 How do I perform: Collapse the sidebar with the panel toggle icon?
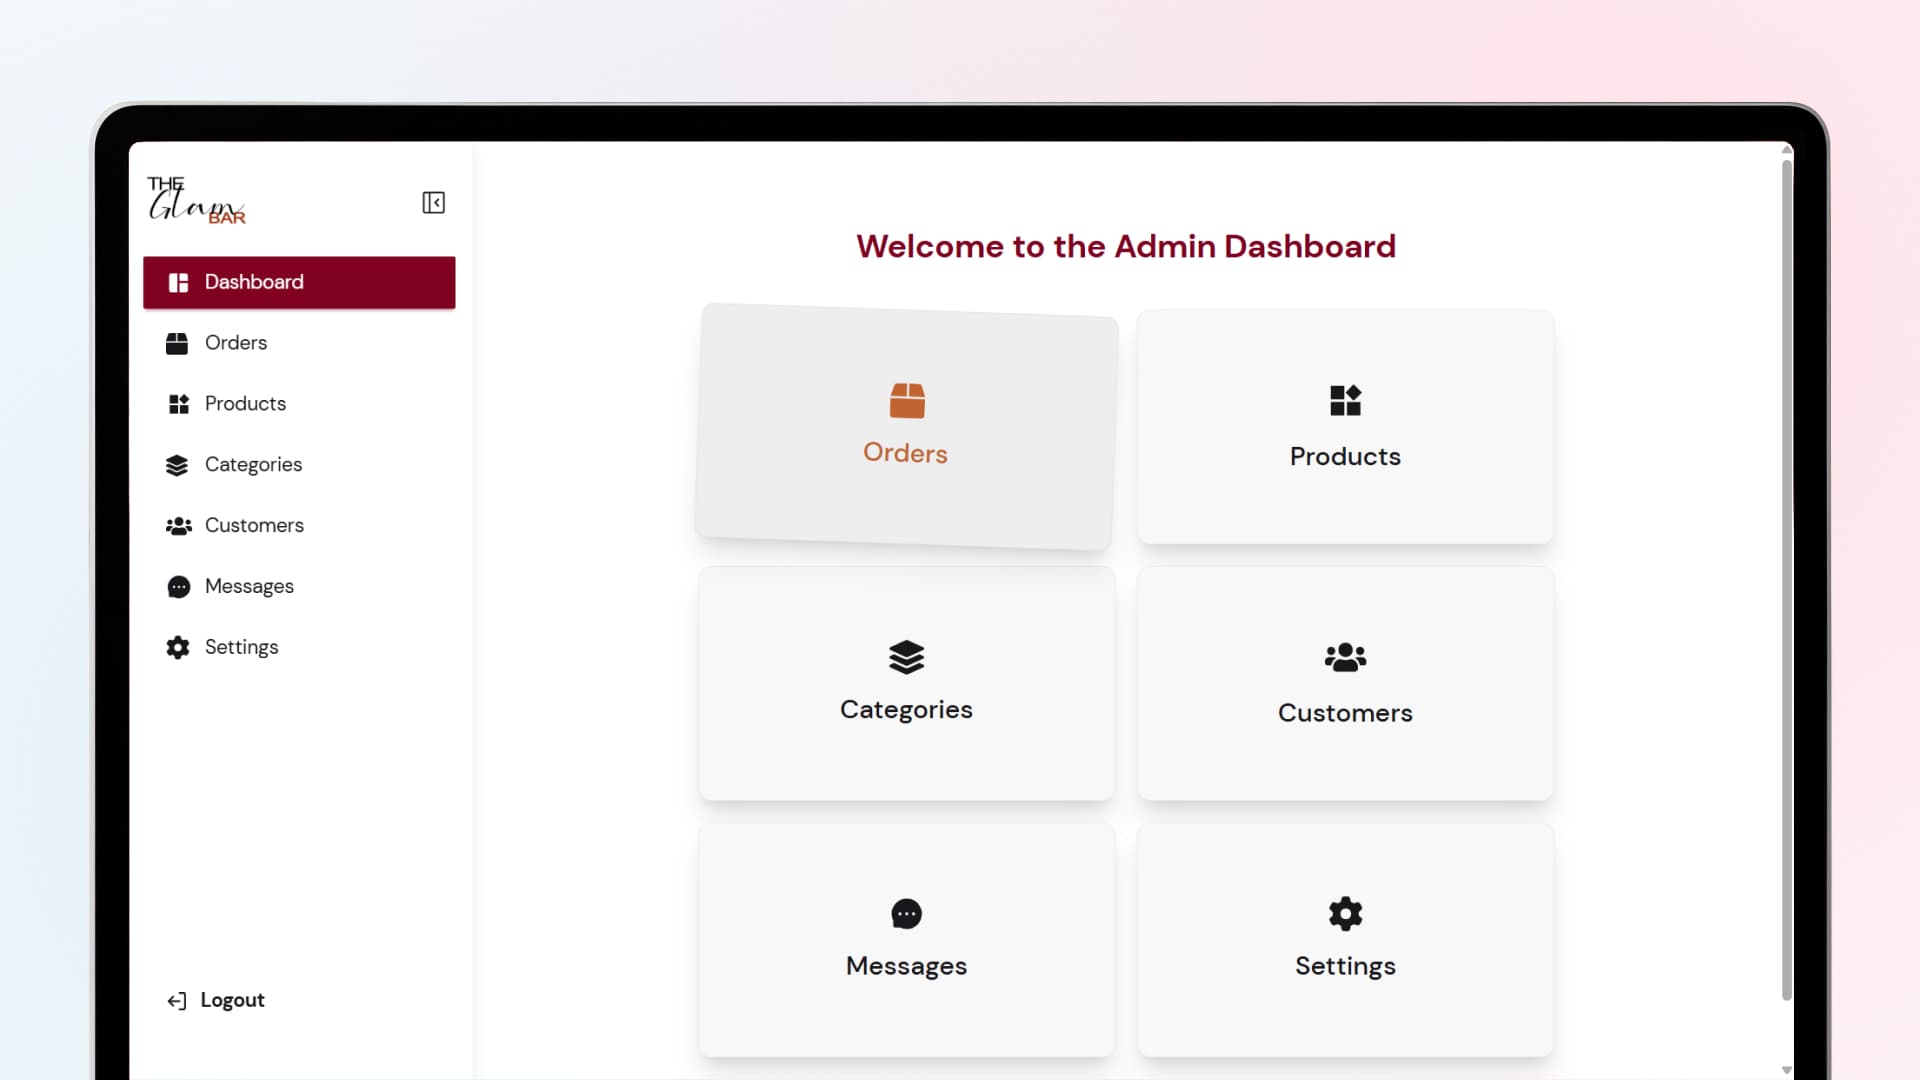click(x=433, y=203)
